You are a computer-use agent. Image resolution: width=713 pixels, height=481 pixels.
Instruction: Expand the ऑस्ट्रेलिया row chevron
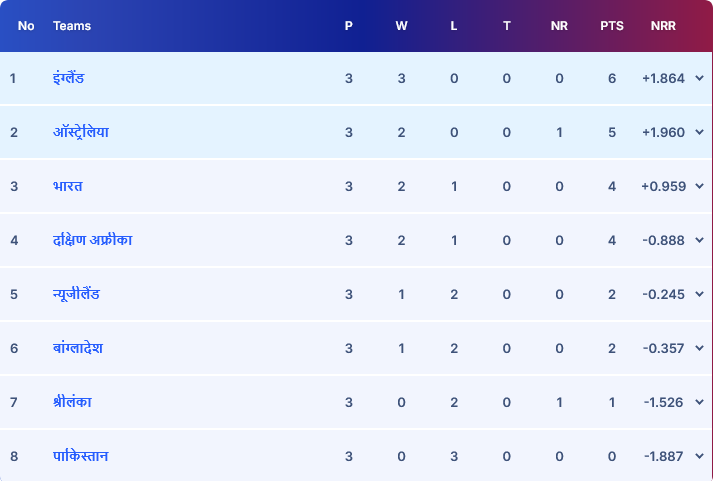click(x=698, y=132)
